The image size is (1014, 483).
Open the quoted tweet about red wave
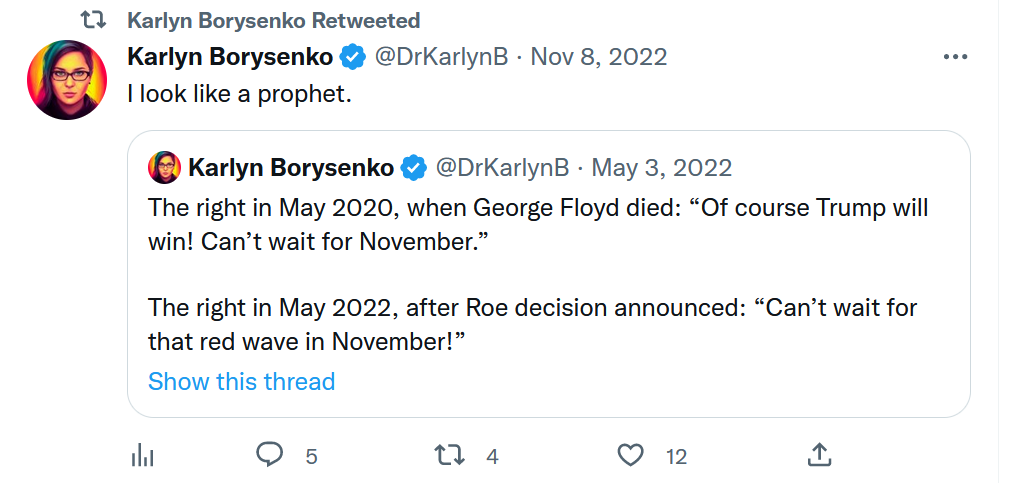point(548,274)
